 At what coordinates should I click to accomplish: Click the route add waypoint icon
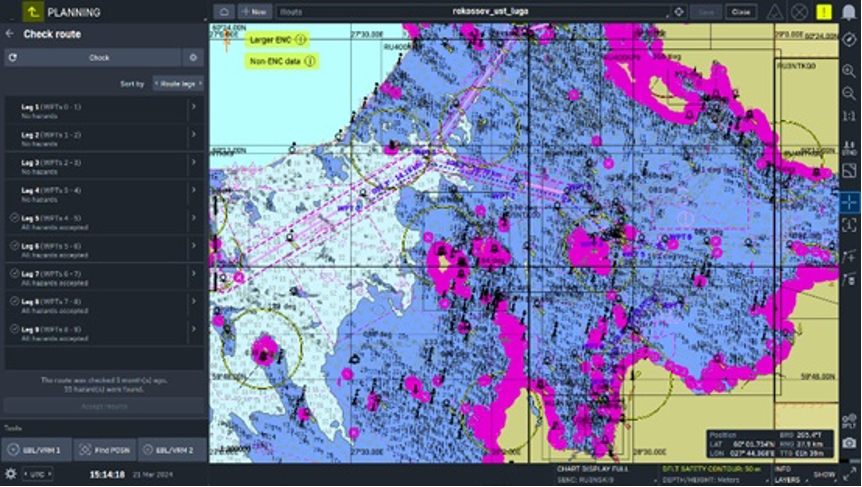point(849,256)
